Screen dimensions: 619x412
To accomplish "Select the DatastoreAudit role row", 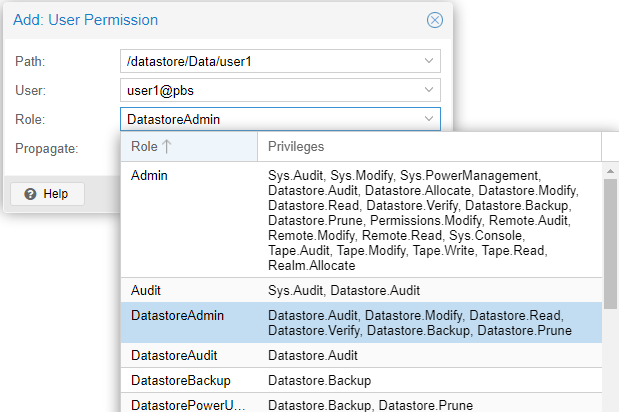I will pyautogui.click(x=361, y=355).
